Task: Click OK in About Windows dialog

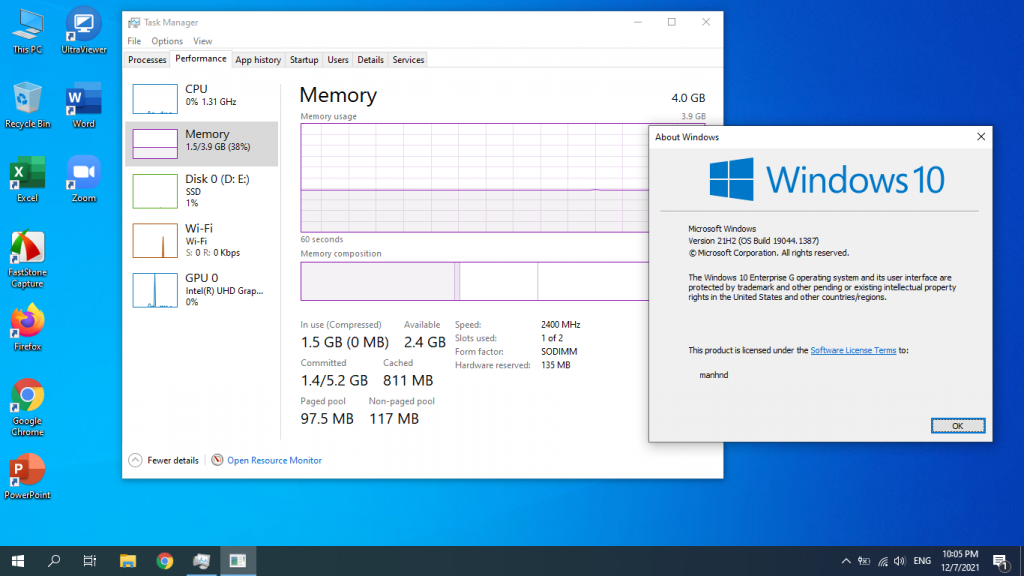Action: coord(957,426)
